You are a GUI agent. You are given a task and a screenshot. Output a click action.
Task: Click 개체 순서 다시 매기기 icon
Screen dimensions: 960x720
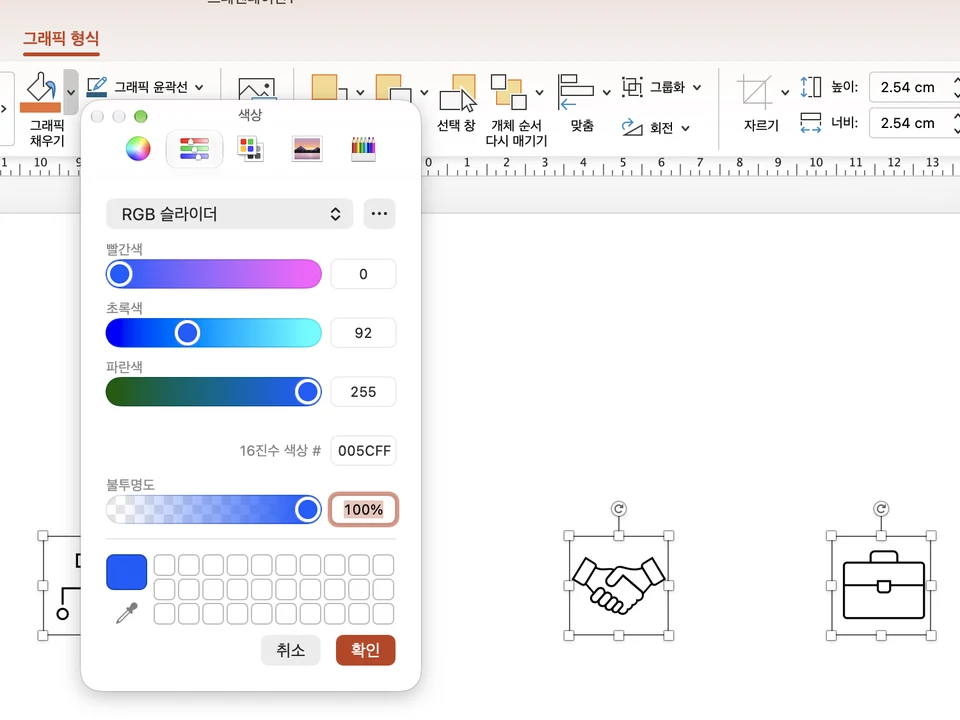(509, 91)
